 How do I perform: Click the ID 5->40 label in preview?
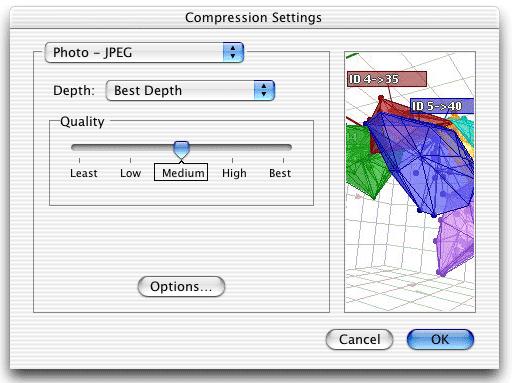click(x=441, y=106)
